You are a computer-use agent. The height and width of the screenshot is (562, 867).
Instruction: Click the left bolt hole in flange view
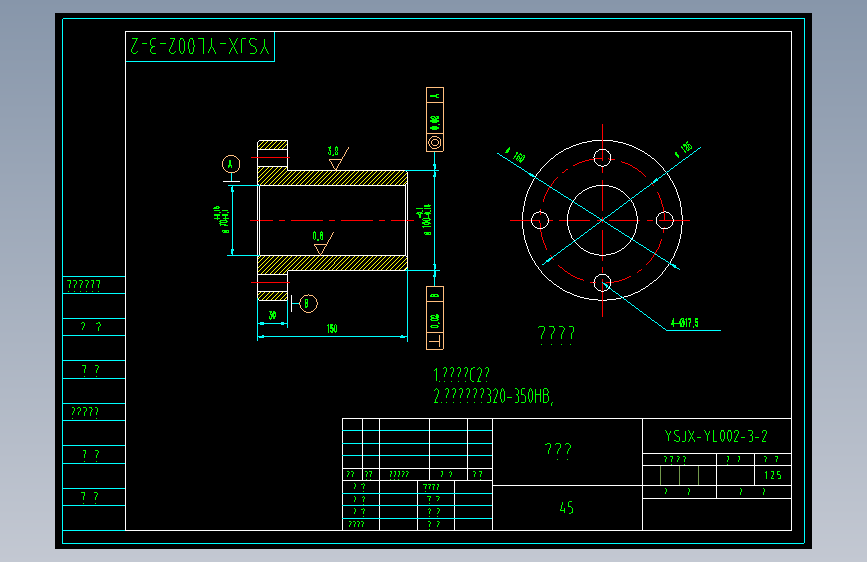tap(540, 220)
